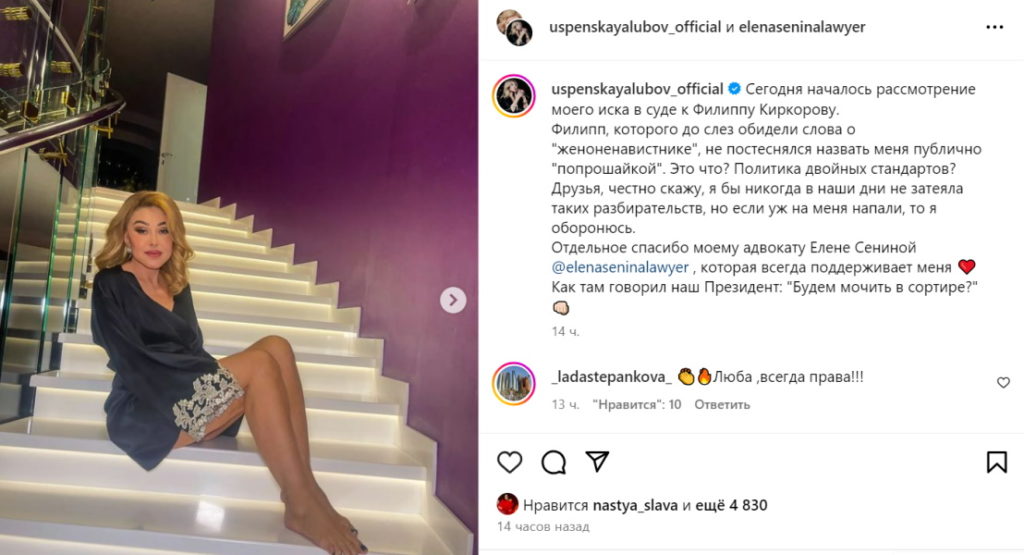The height and width of the screenshot is (555, 1024).
Task: Open the combined profile avatars in header
Action: (515, 27)
